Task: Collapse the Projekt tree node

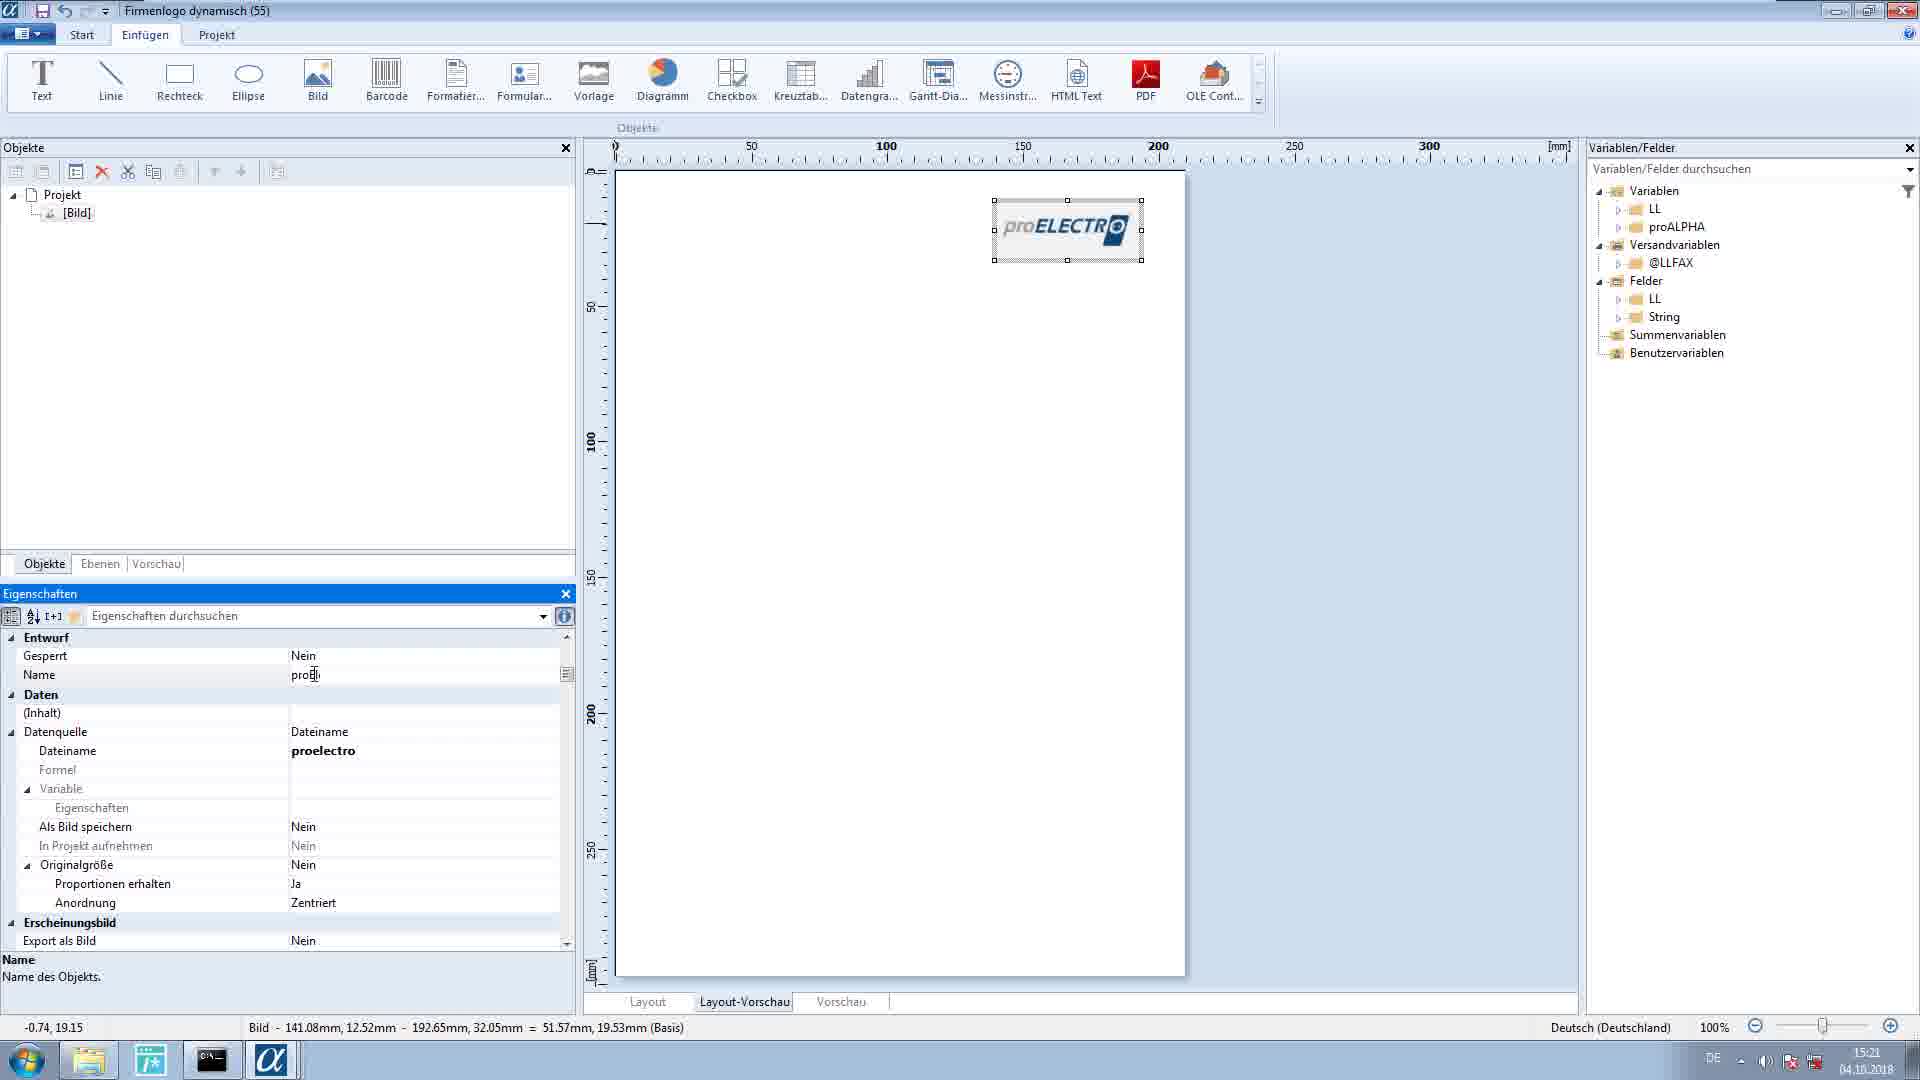Action: point(13,196)
